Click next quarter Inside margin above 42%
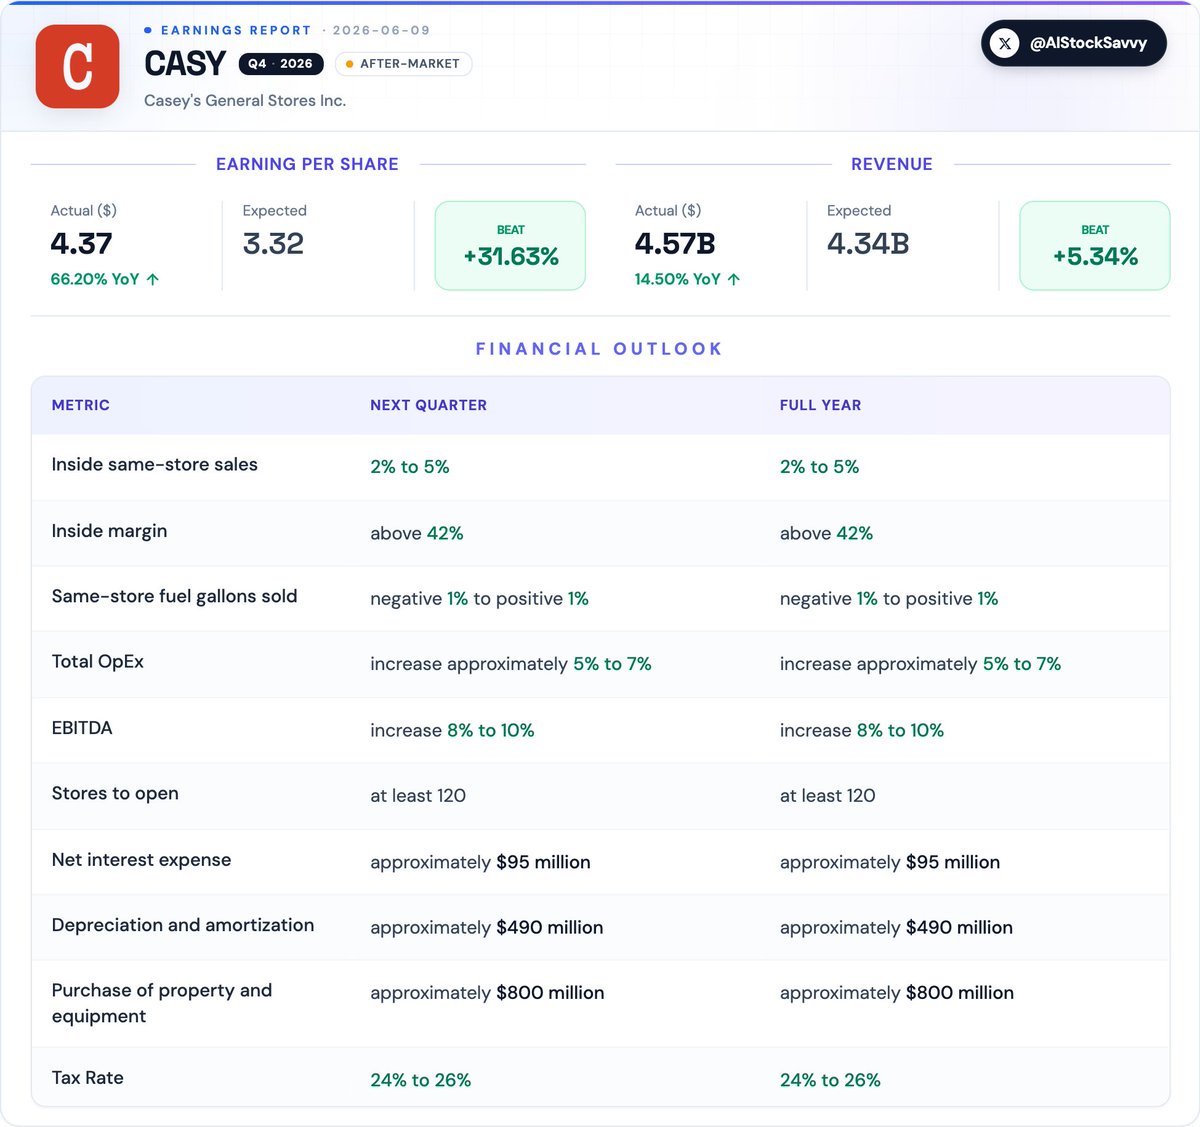1200x1127 pixels. click(x=417, y=533)
